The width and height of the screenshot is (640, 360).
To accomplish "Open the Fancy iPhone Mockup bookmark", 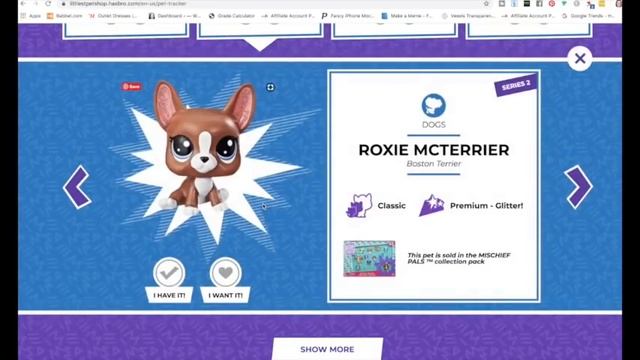I will click(x=348, y=16).
